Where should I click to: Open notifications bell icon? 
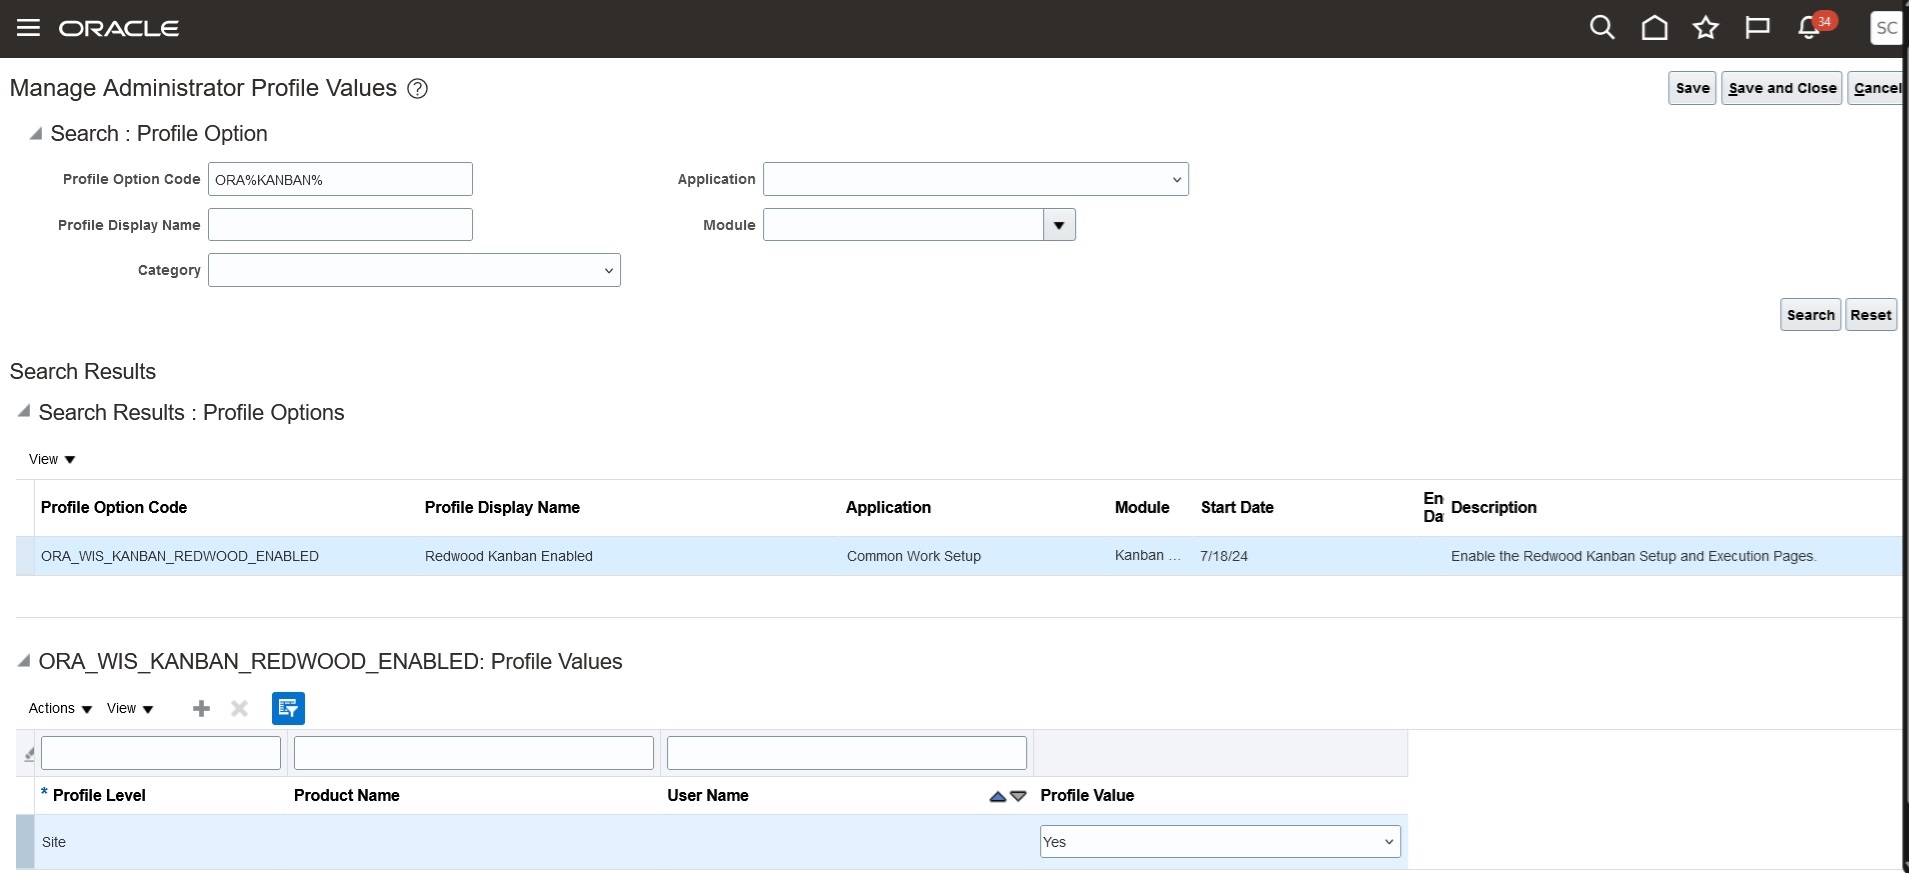pos(1809,28)
